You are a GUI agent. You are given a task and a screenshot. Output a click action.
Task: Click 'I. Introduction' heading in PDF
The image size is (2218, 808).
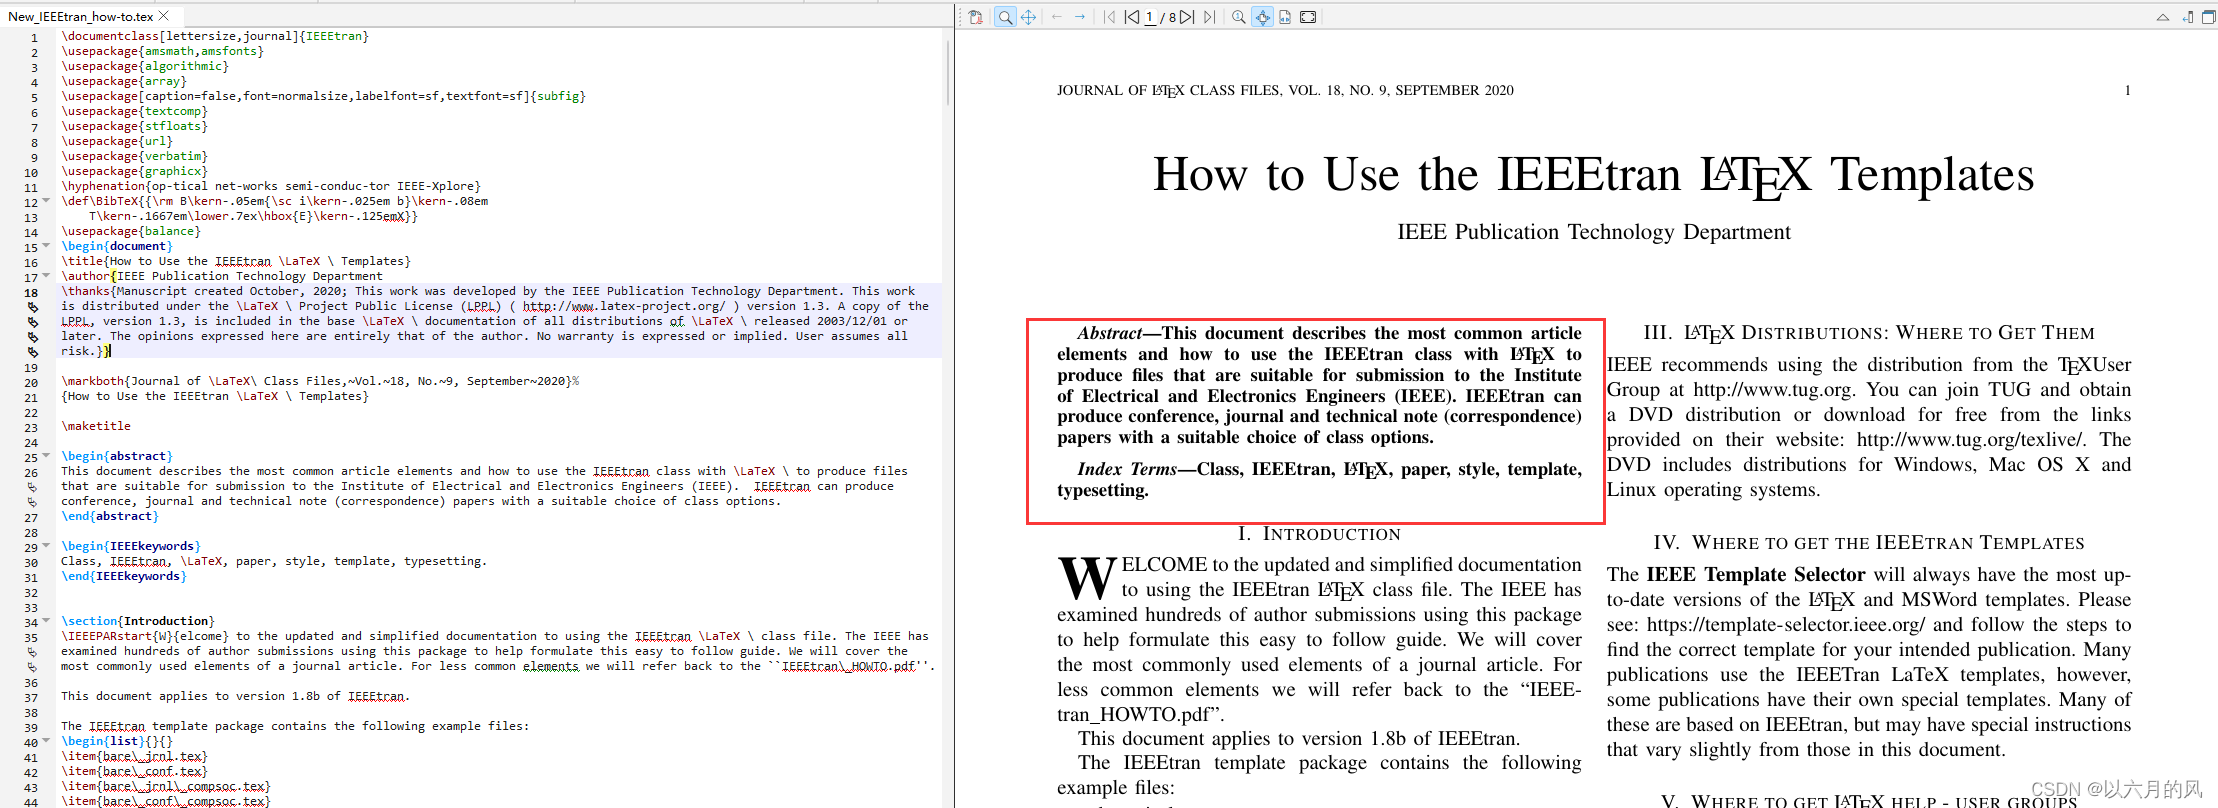(1319, 534)
